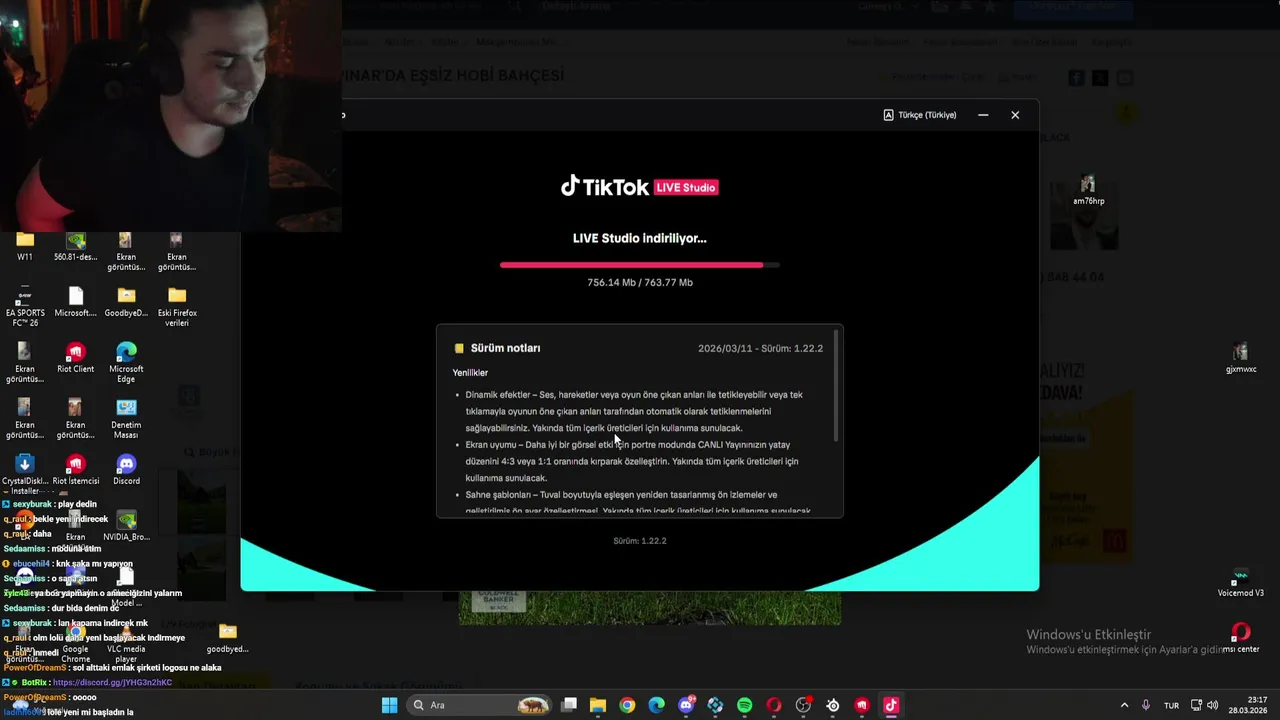1280x720 pixels.
Task: Open the GoodbyeD... folder icon
Action: click(126, 302)
